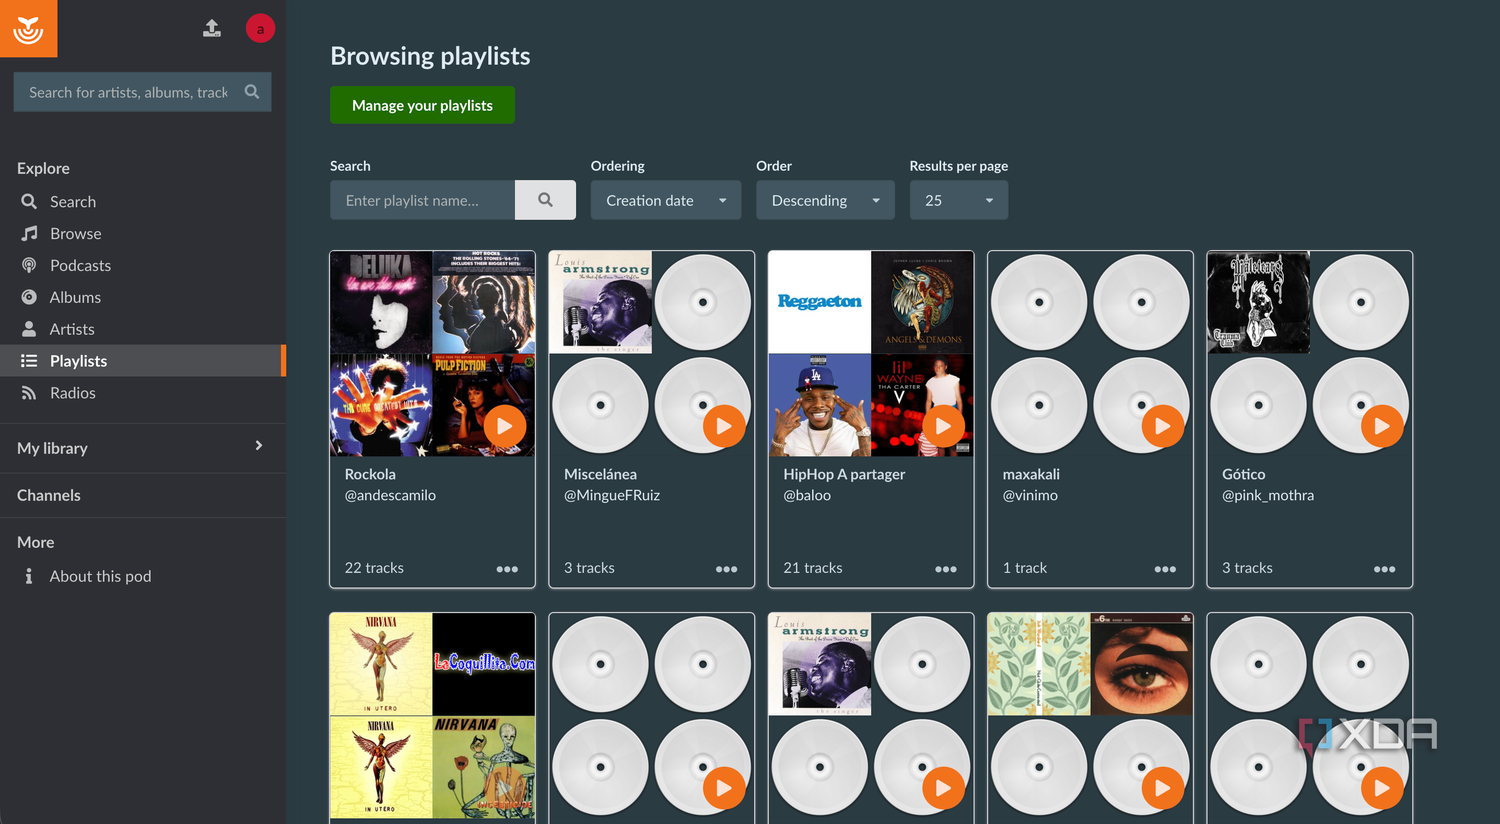Open the red user avatar menu
The image size is (1500, 824).
(260, 28)
